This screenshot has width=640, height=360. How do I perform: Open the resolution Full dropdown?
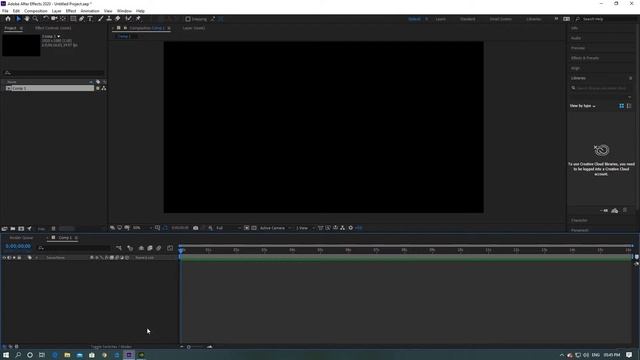pos(228,228)
